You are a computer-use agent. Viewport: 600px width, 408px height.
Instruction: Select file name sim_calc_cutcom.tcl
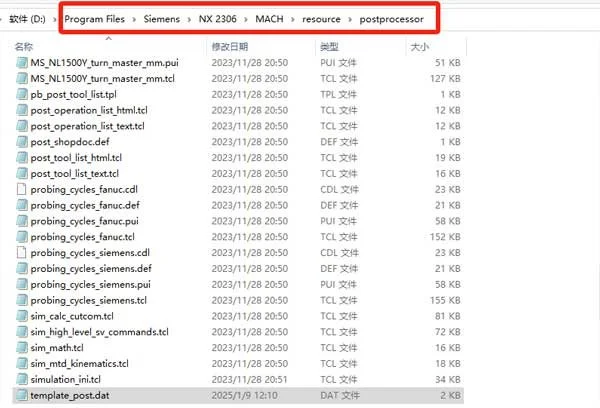click(x=72, y=316)
